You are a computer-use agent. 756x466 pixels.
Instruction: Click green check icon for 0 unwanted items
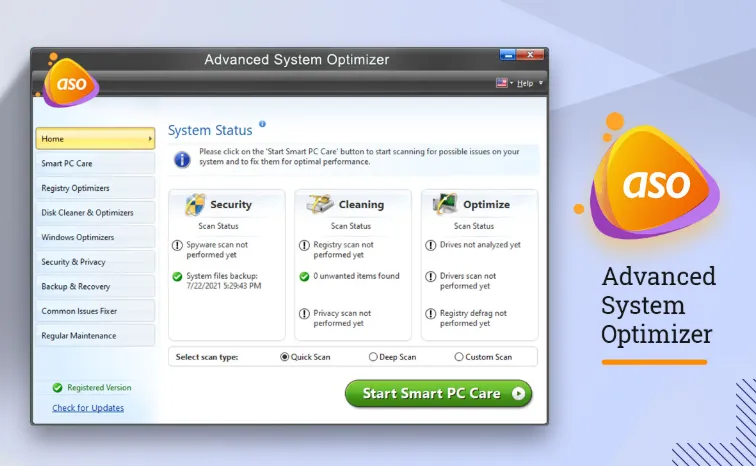[x=304, y=277]
